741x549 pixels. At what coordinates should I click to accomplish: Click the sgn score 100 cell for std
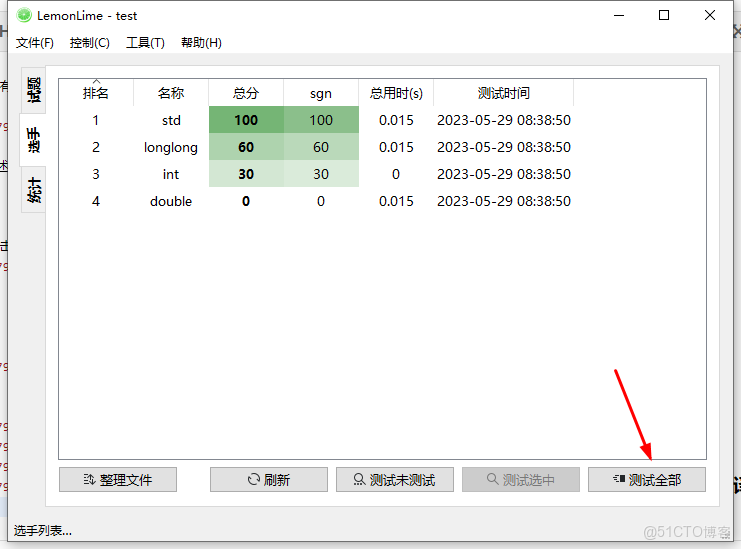coord(321,120)
